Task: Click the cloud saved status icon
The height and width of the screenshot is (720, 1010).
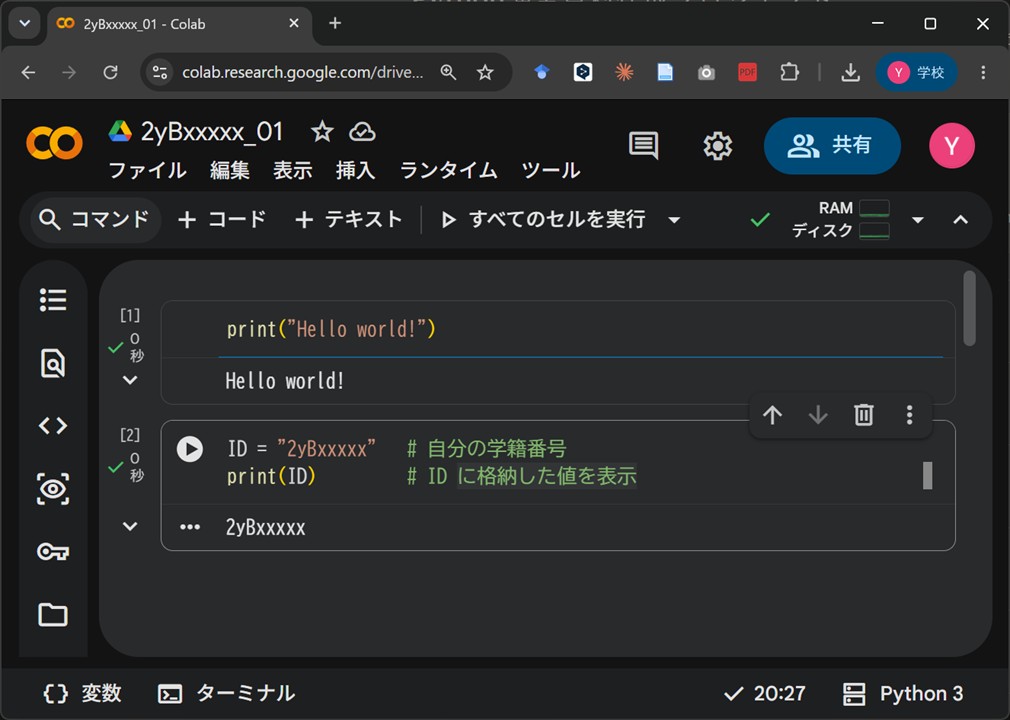Action: tap(362, 132)
